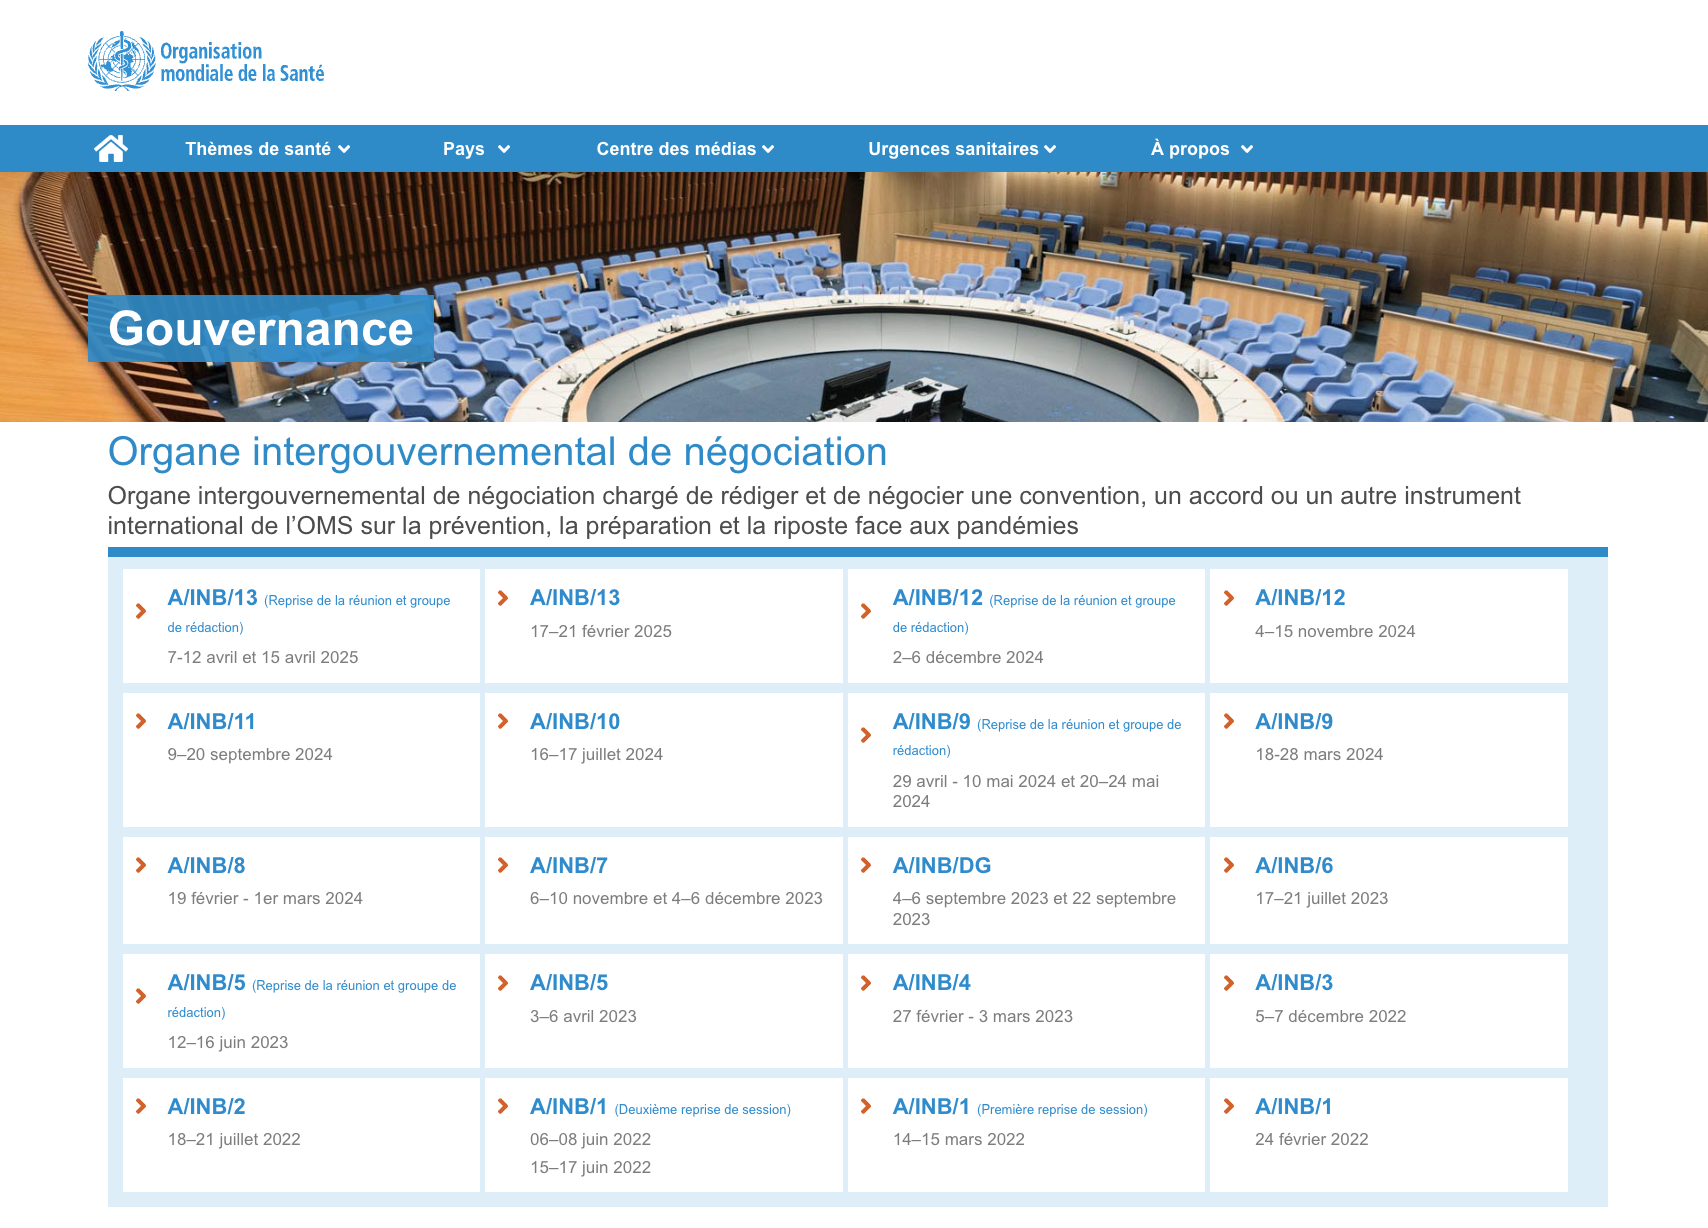
Task: Click arrow icon beside 3–6 avril 2023 card
Action: [x=503, y=983]
